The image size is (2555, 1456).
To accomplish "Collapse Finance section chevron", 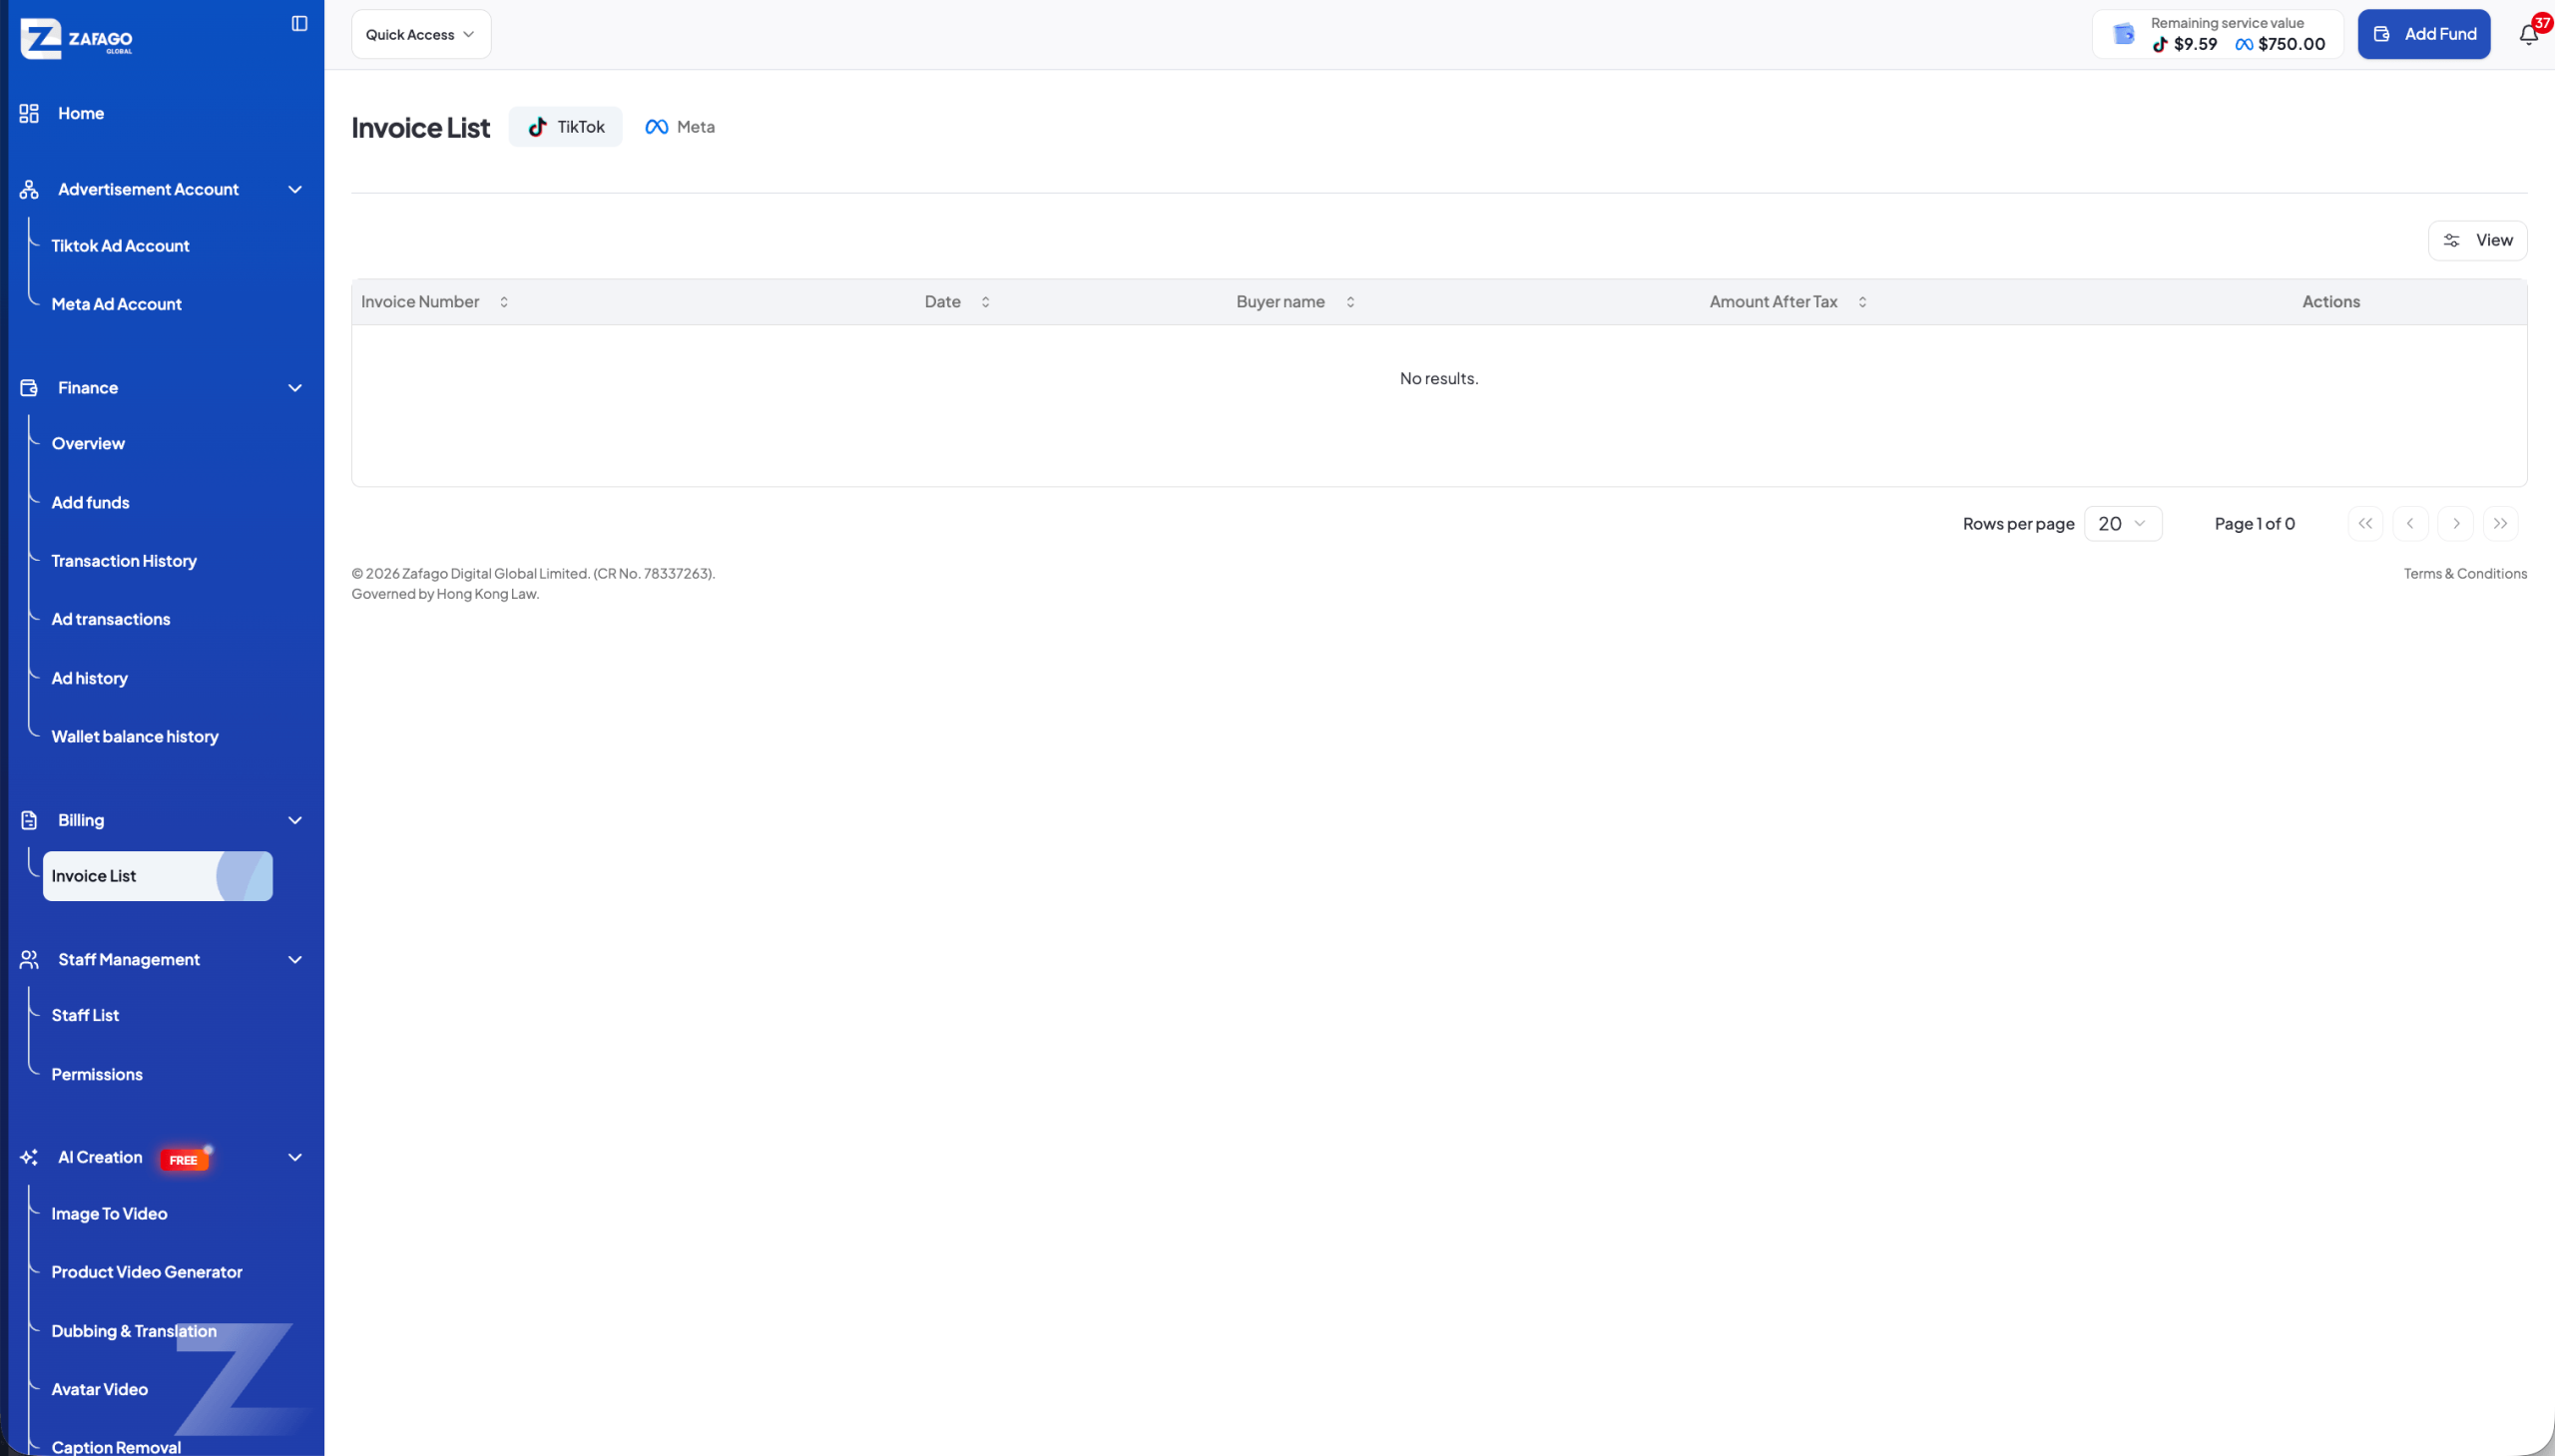I will coord(295,388).
